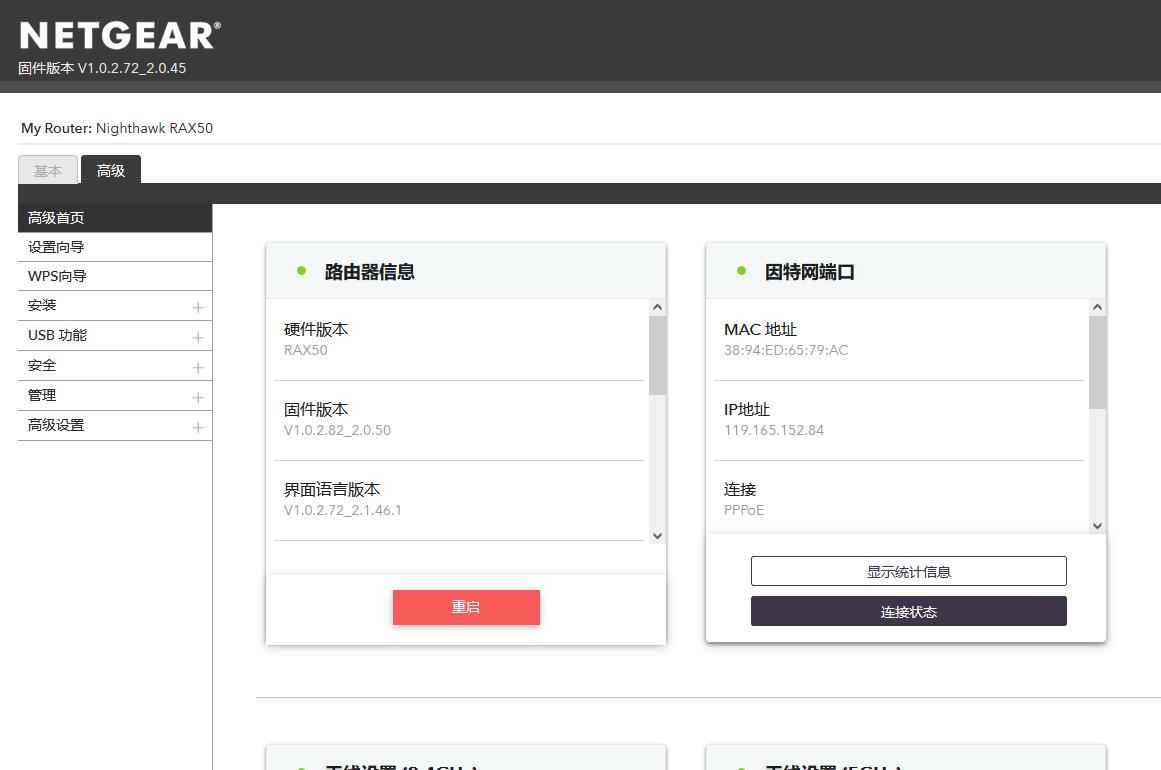Image resolution: width=1161 pixels, height=770 pixels.
Task: Click the NETGEAR logo
Action: pyautogui.click(x=120, y=36)
